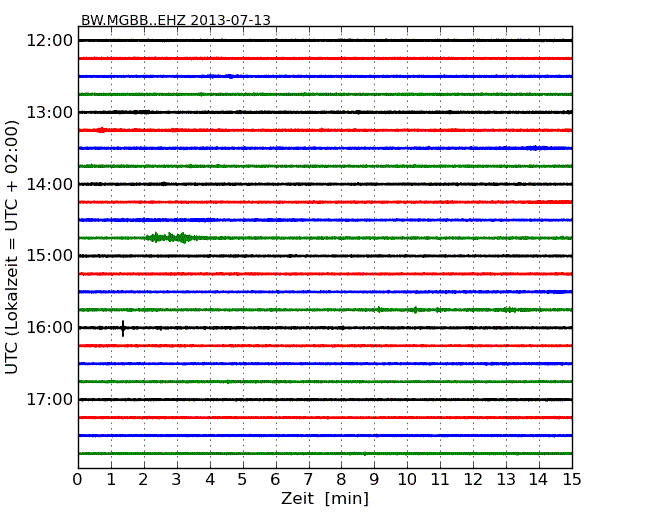
Task: Click the large green burst before 15:00
Action: click(171, 238)
